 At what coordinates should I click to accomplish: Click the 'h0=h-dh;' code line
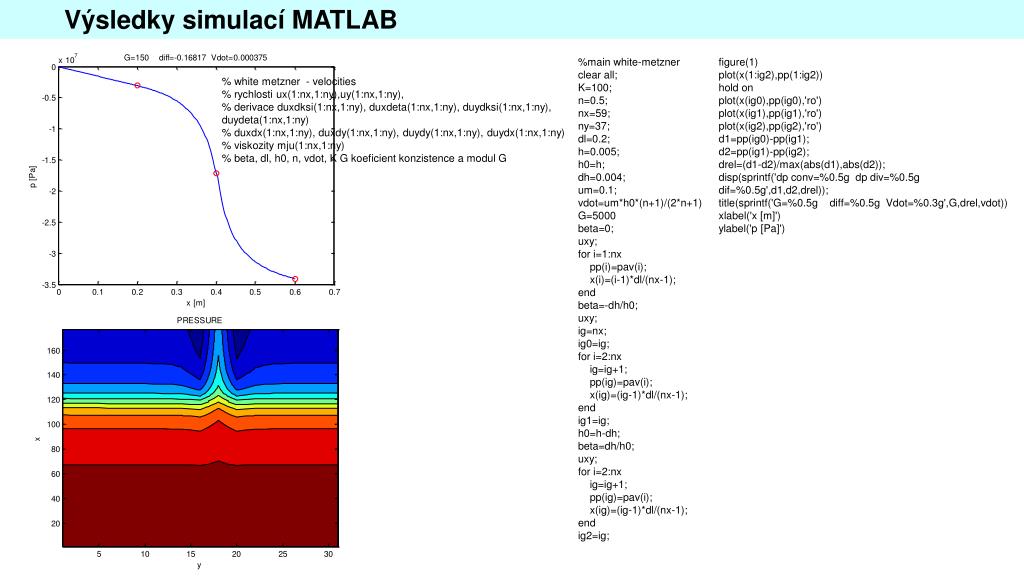(x=599, y=433)
